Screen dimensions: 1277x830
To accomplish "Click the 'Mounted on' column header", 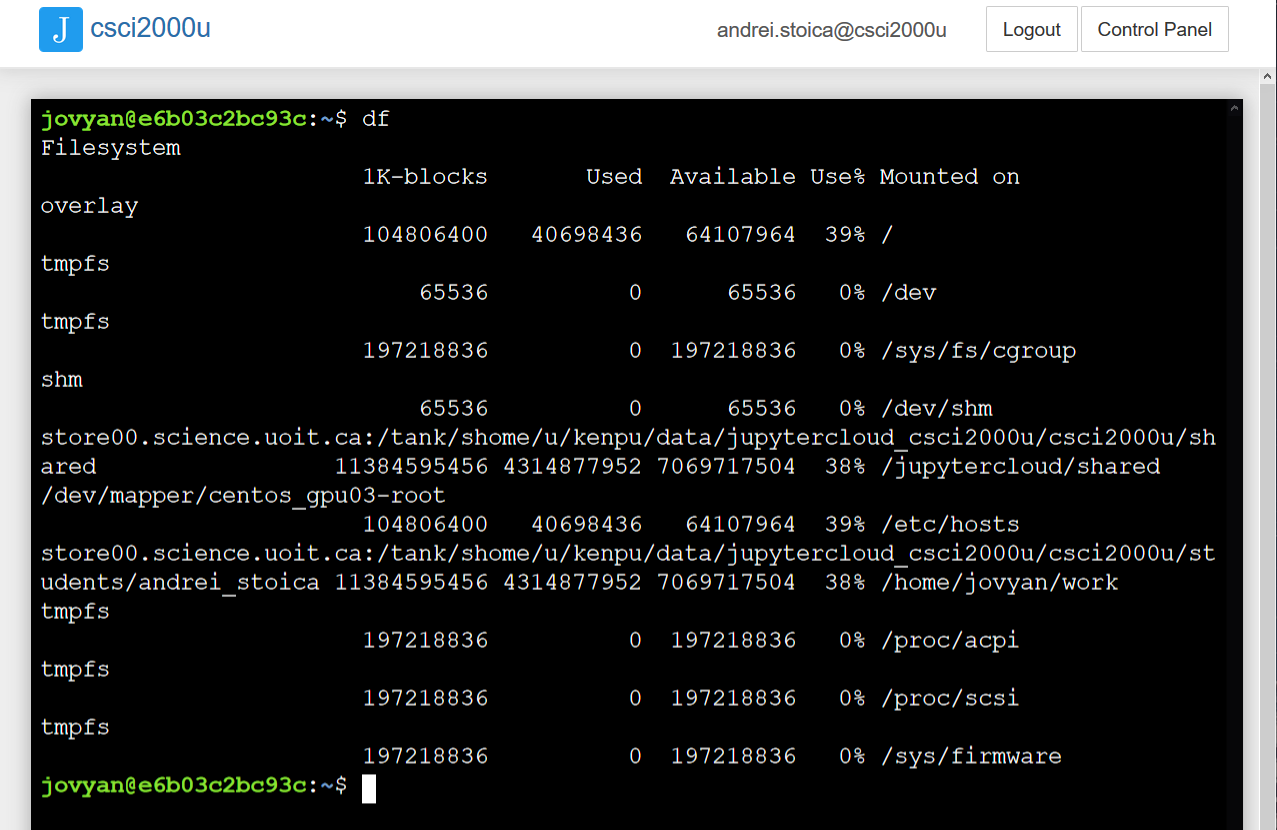I will coord(949,177).
